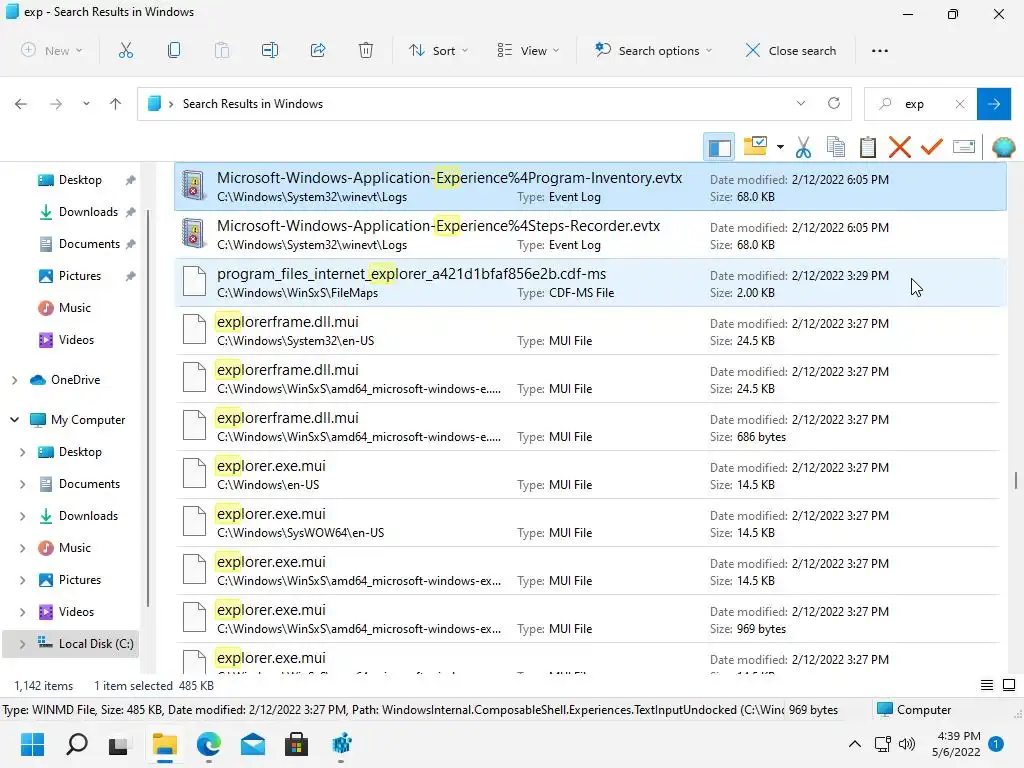Open pinned Pictures in Quick access
The width and height of the screenshot is (1024, 768).
click(x=80, y=276)
